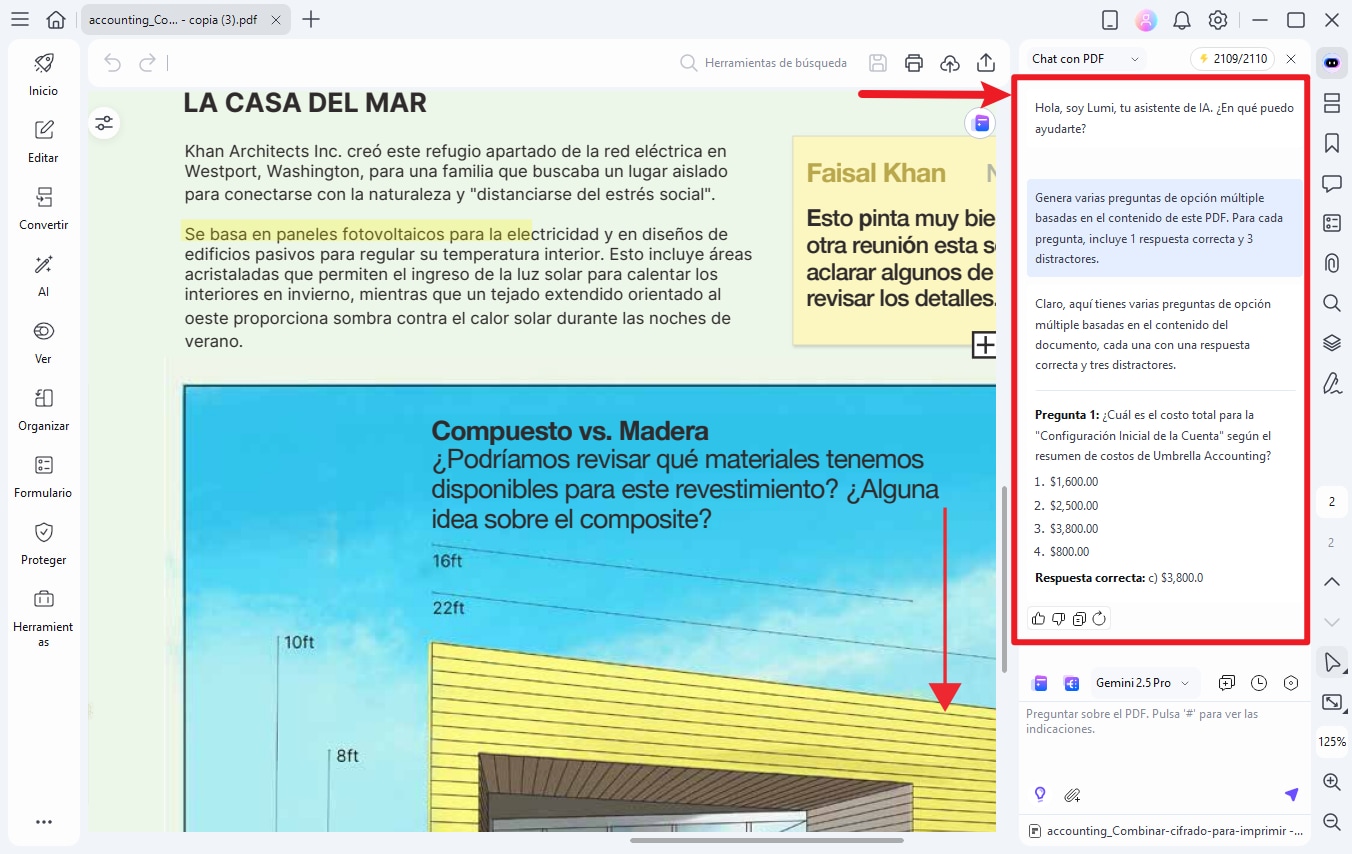
Task: Open the Convertir tool in the left sidebar
Action: [x=43, y=206]
